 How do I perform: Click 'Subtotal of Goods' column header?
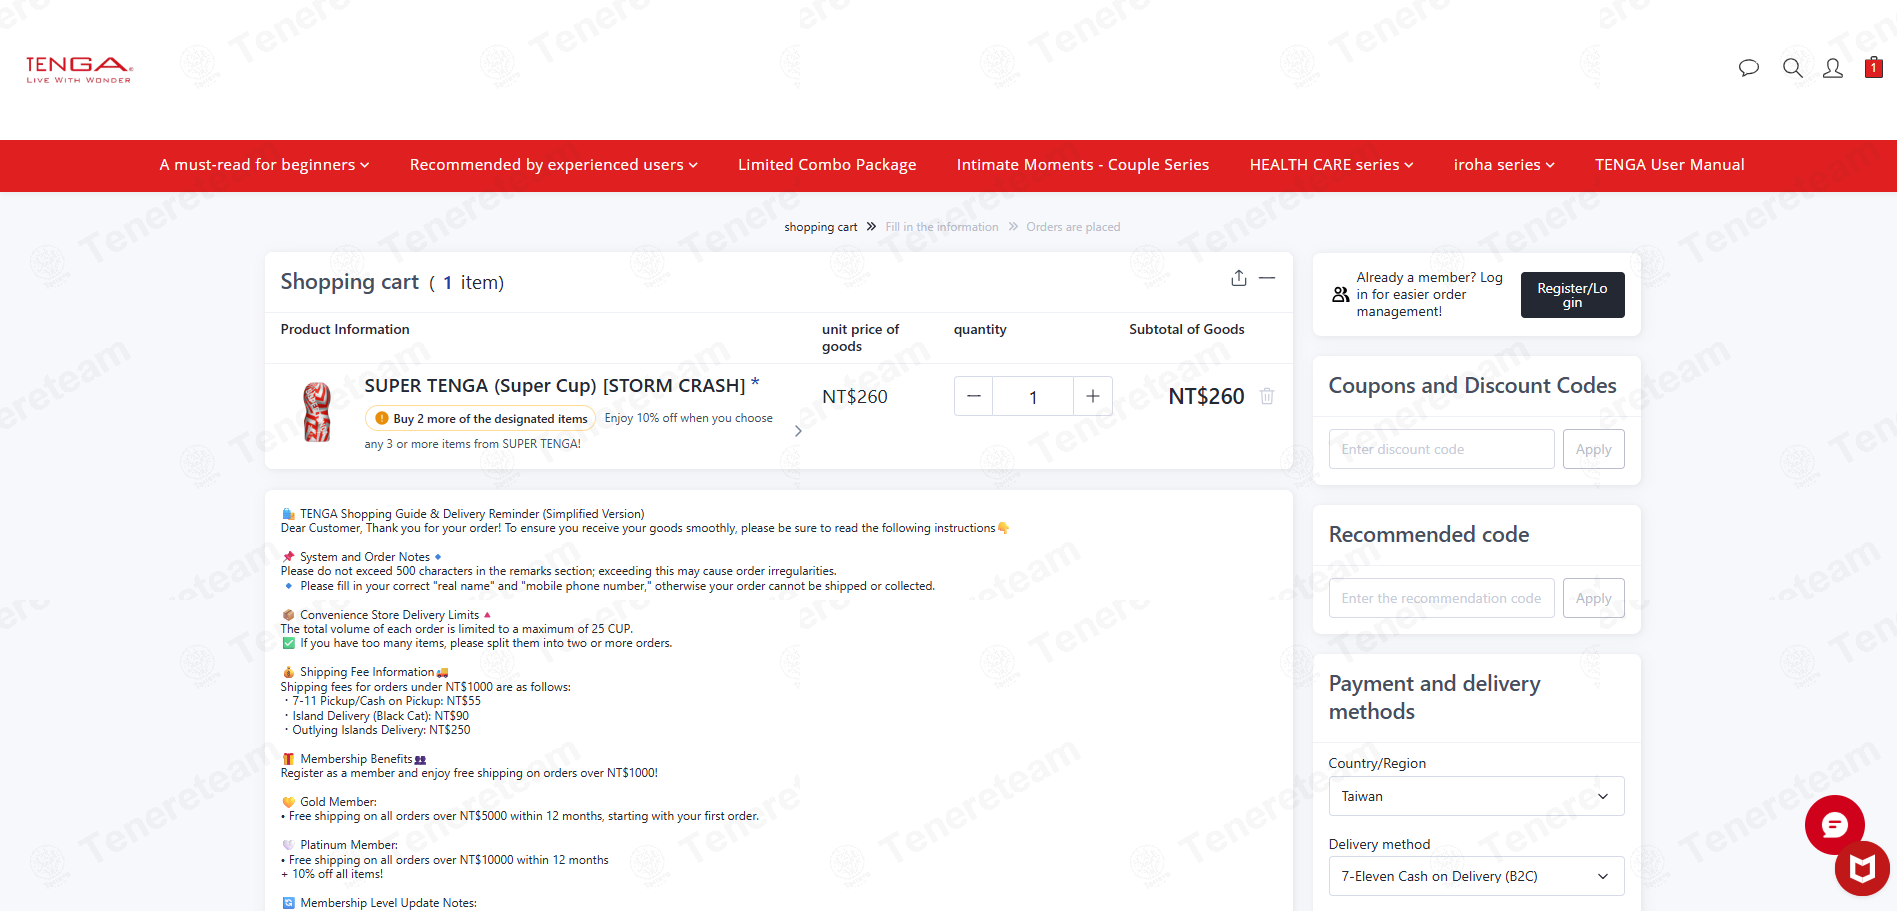(x=1186, y=329)
